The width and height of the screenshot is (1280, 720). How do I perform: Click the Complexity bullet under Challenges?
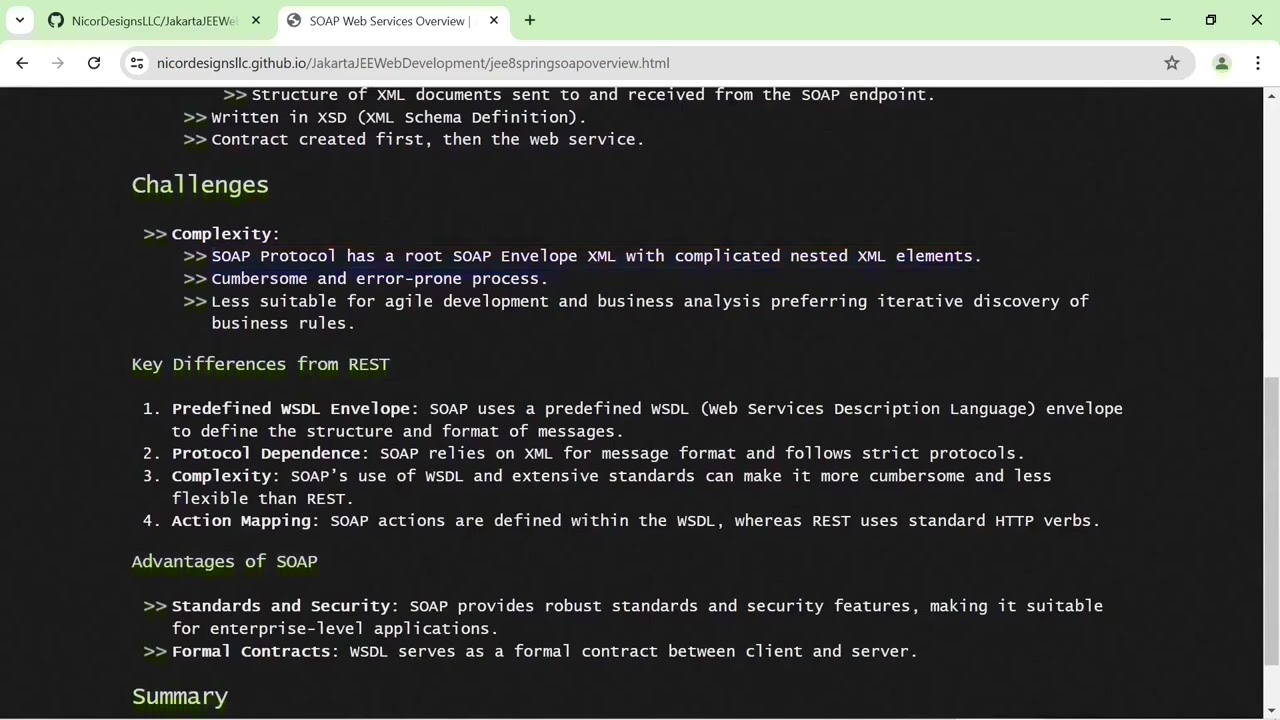[x=225, y=234]
